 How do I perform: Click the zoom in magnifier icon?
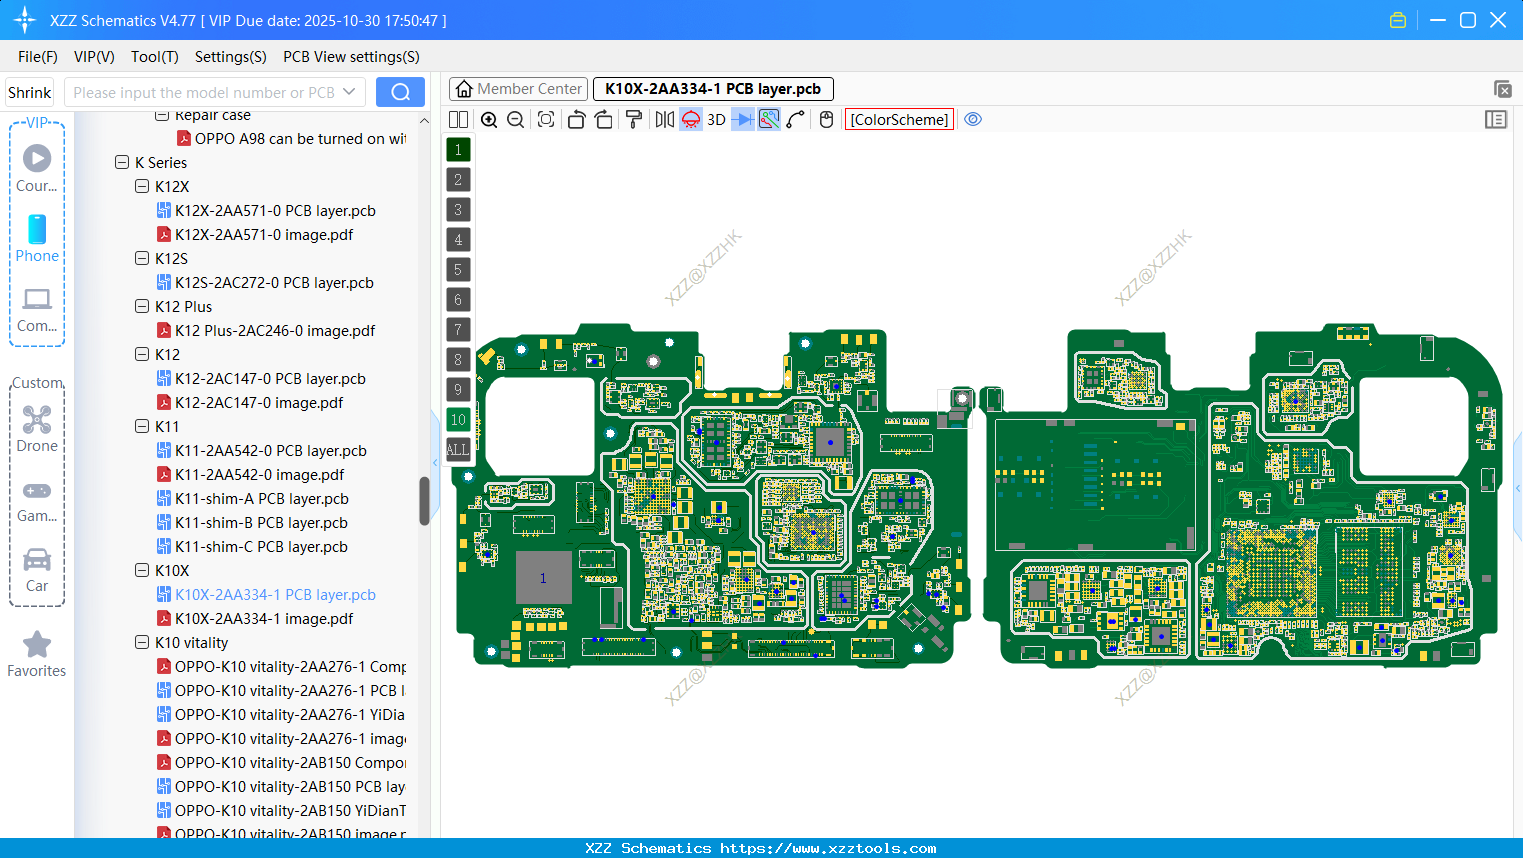489,120
